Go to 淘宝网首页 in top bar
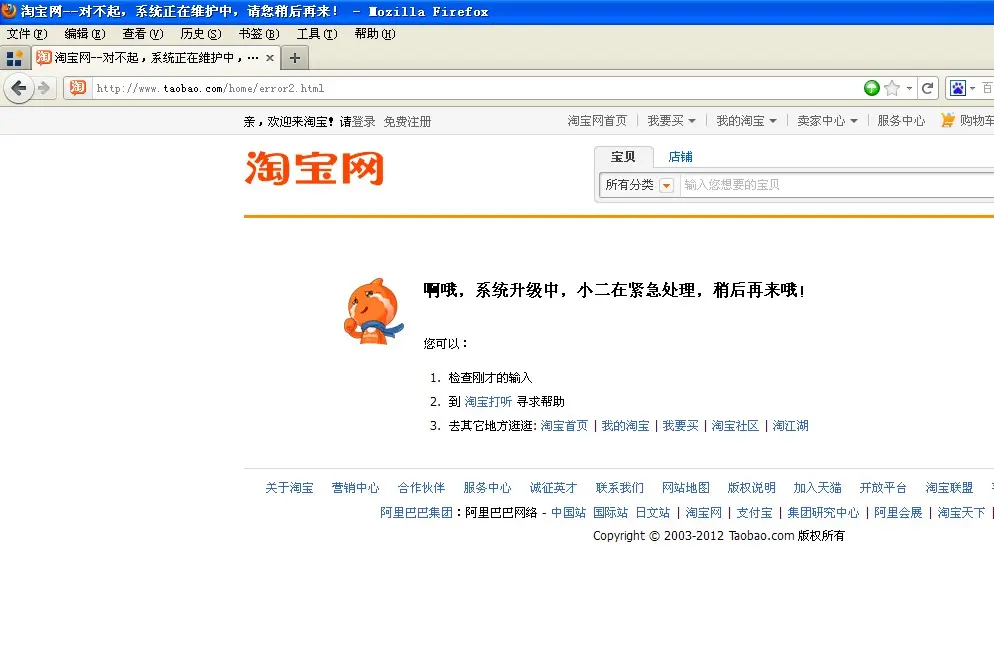This screenshot has height=654, width=994. (597, 120)
